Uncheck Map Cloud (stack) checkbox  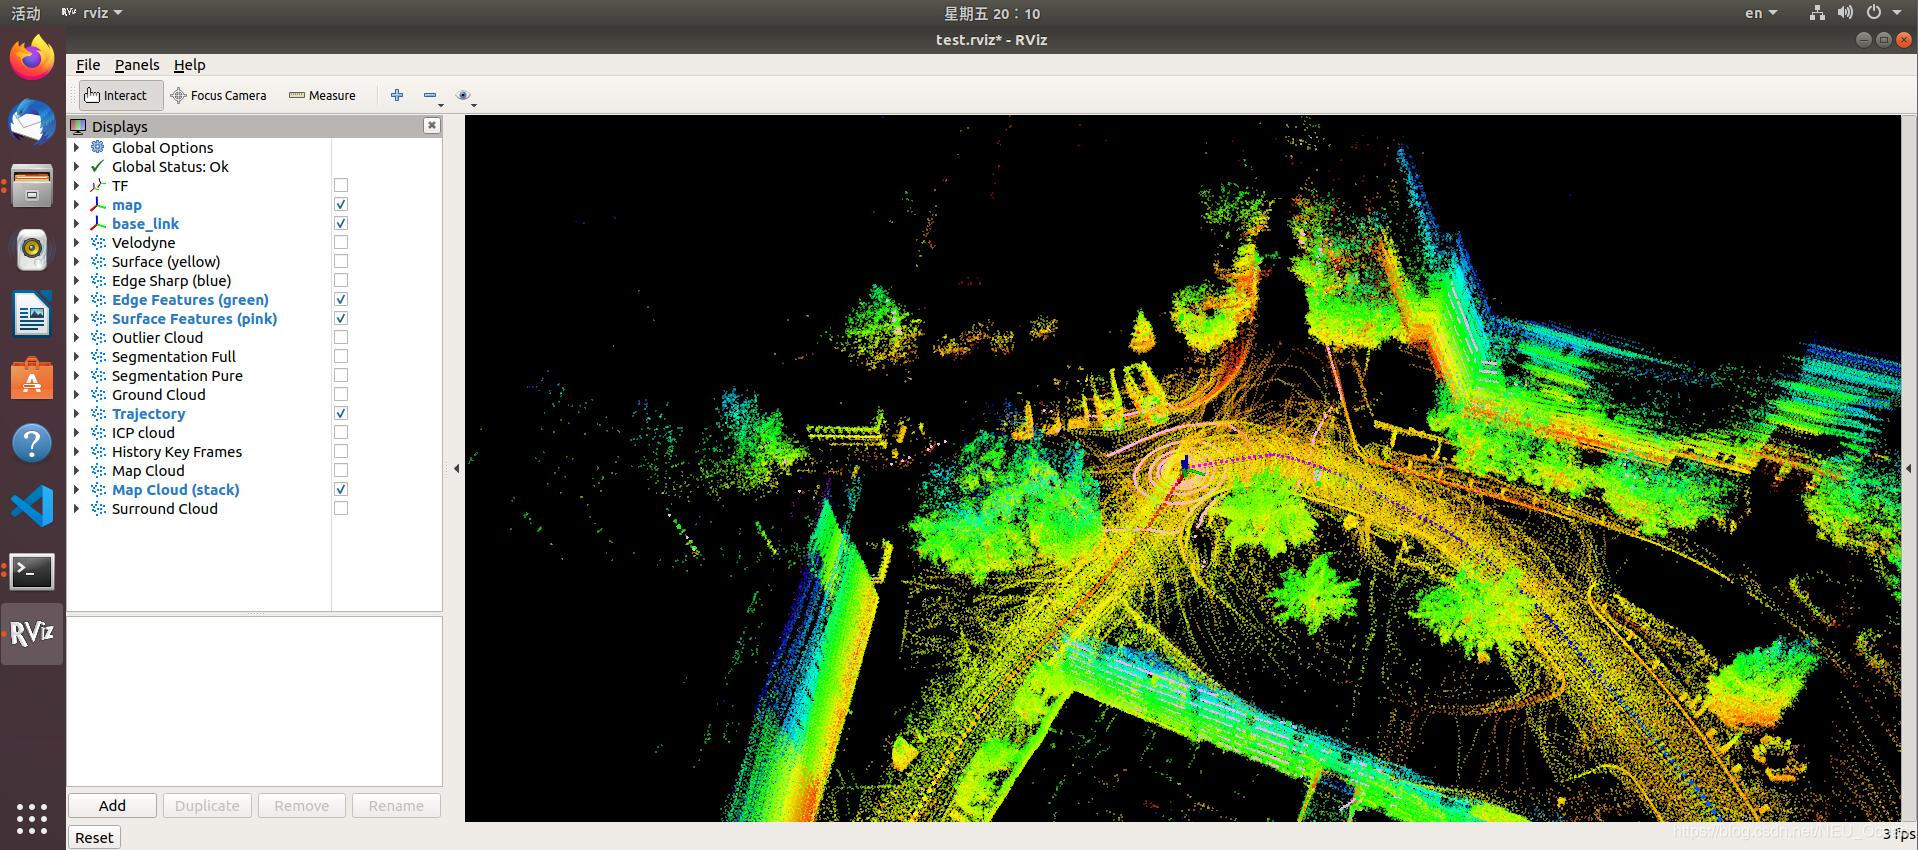click(341, 489)
